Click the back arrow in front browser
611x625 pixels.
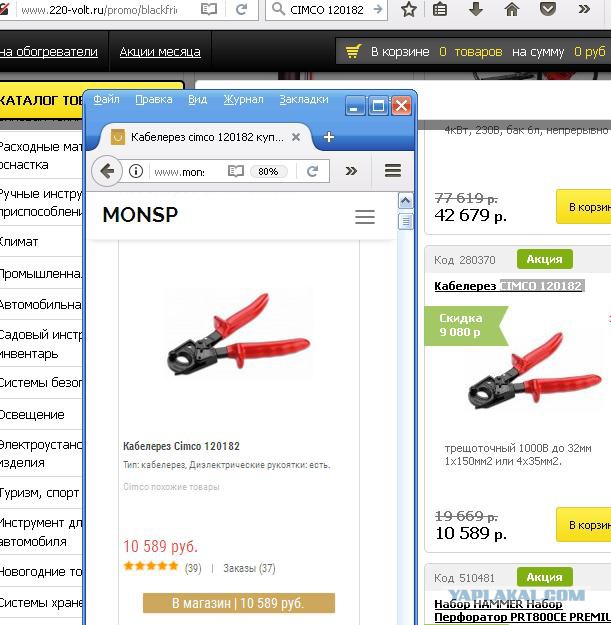coord(106,171)
